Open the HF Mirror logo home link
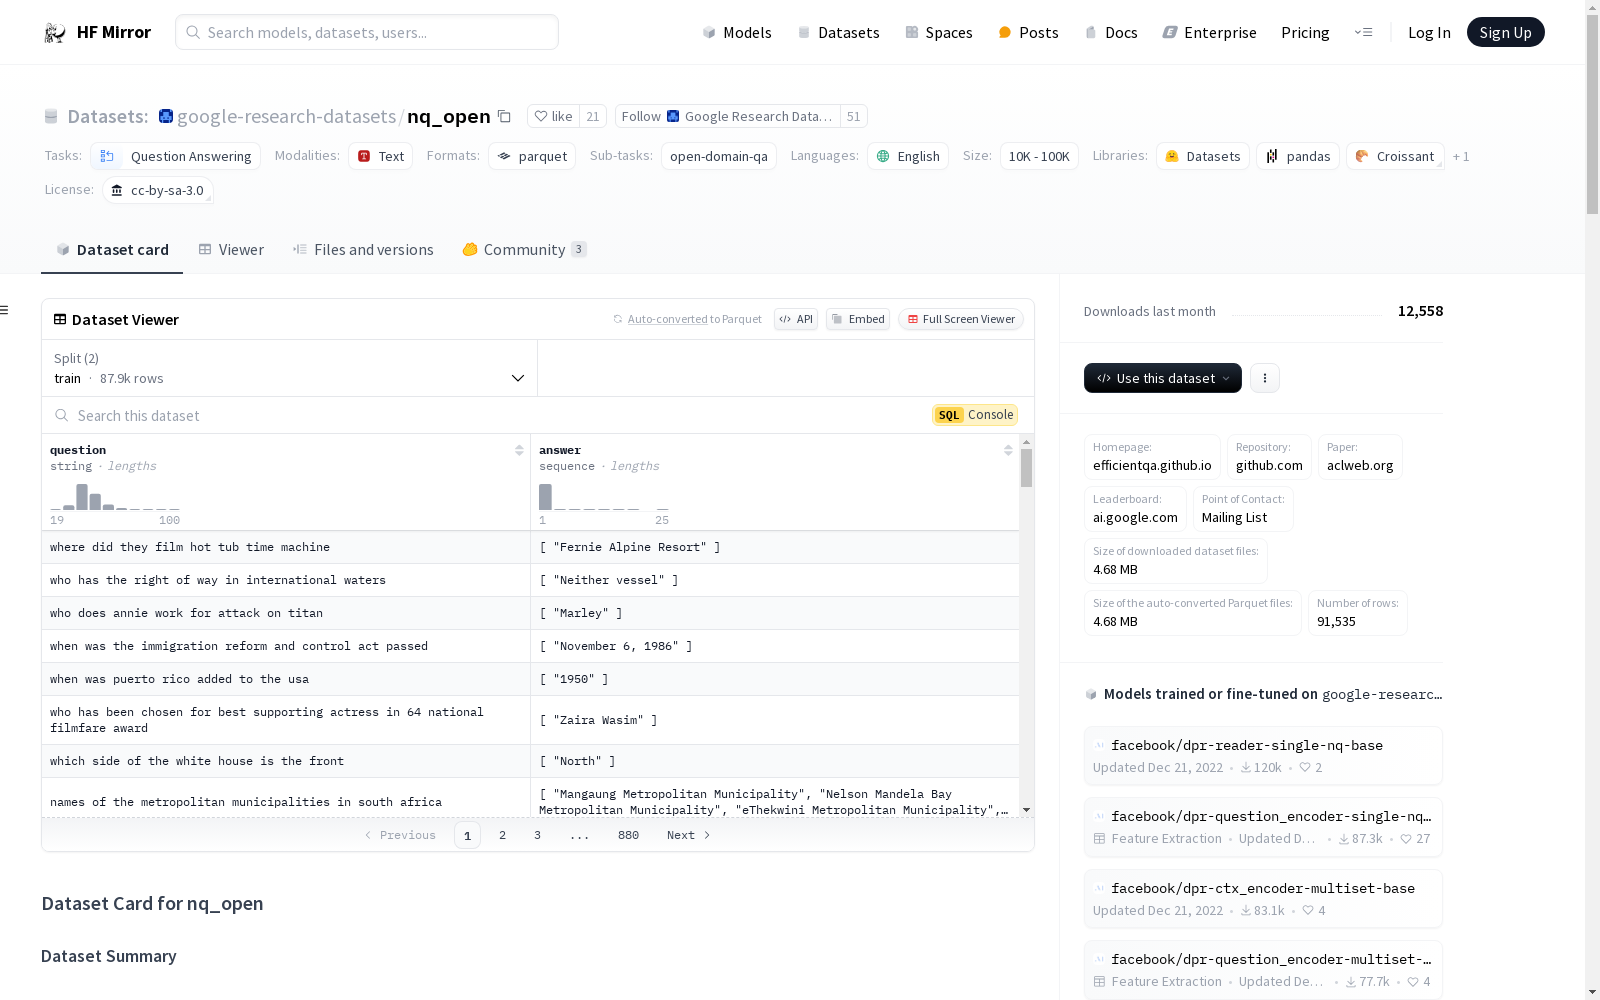This screenshot has height=1000, width=1600. 97,32
